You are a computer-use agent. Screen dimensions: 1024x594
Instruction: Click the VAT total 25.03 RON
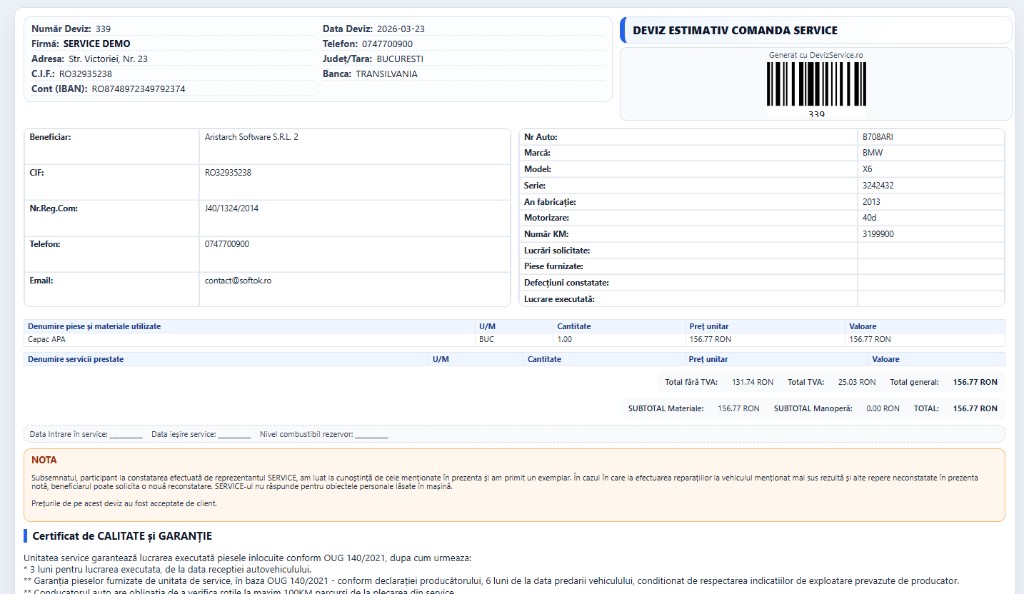[857, 382]
